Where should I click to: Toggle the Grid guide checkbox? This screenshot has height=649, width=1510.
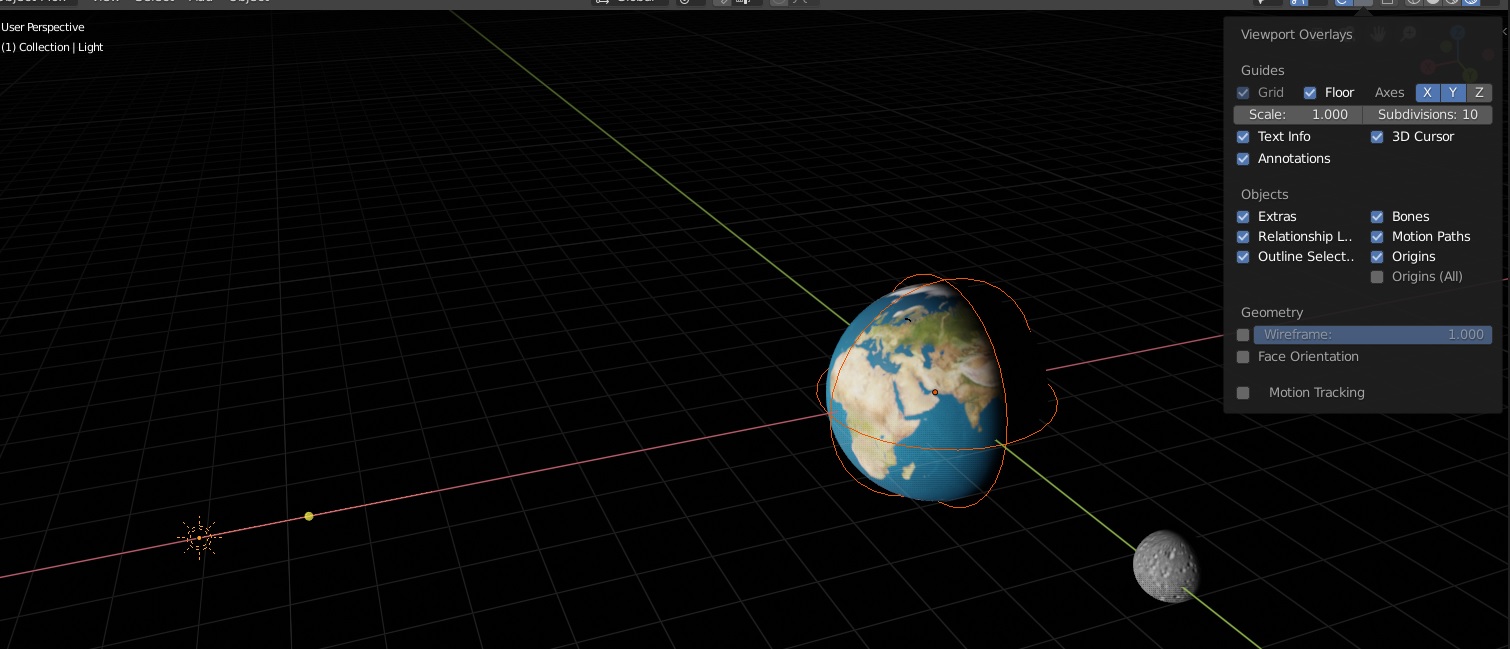point(1243,93)
